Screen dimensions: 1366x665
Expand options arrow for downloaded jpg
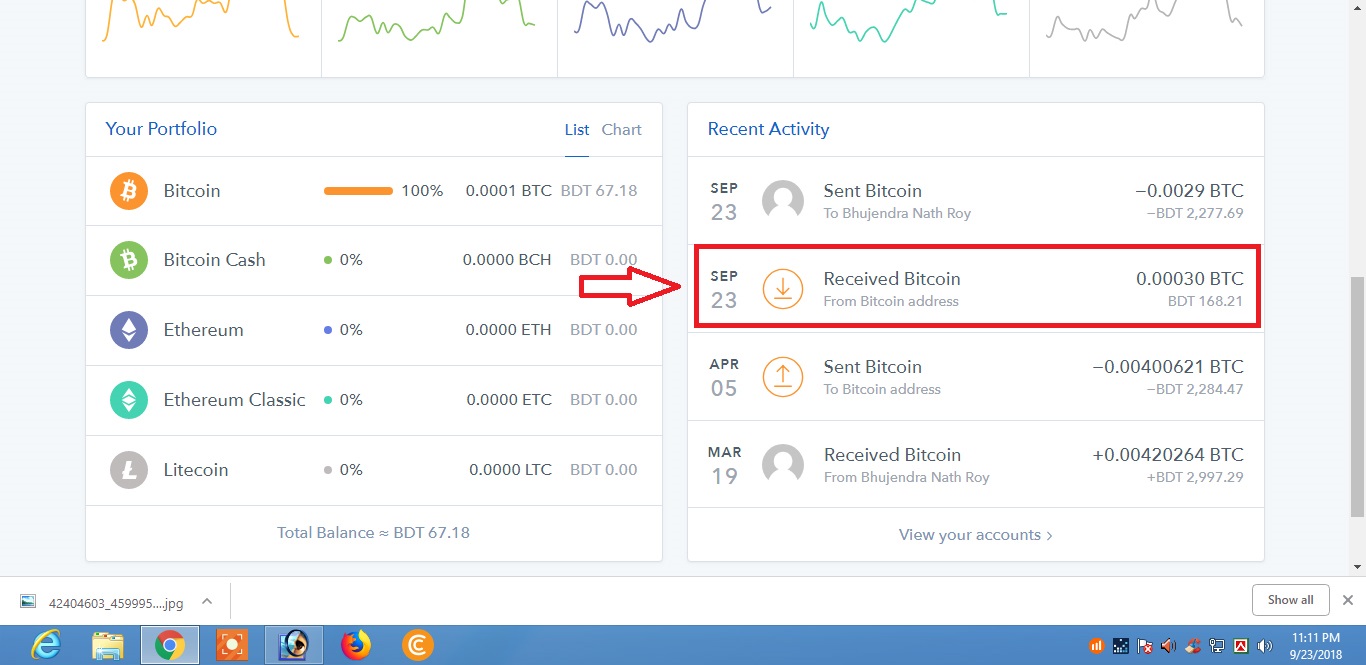pyautogui.click(x=207, y=601)
